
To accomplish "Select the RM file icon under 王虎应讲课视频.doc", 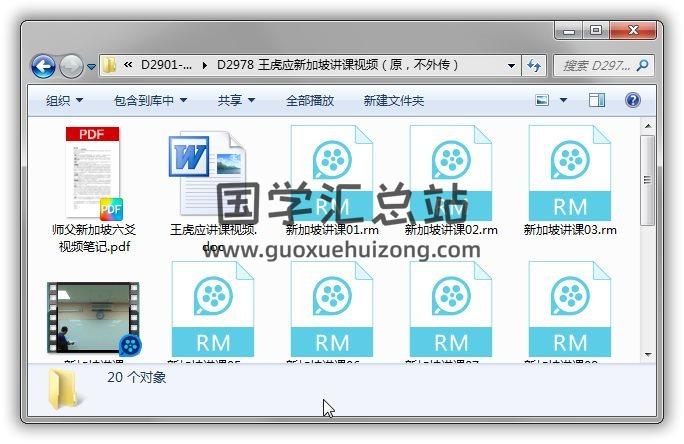I will coord(213,309).
